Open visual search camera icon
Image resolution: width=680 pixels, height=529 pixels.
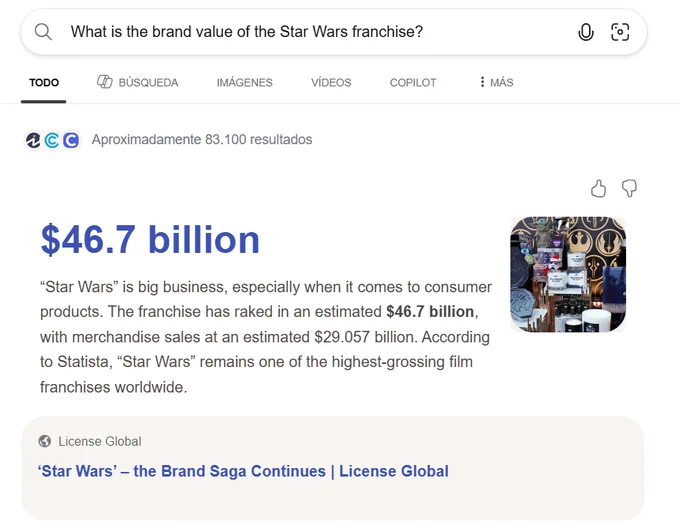[x=620, y=32]
